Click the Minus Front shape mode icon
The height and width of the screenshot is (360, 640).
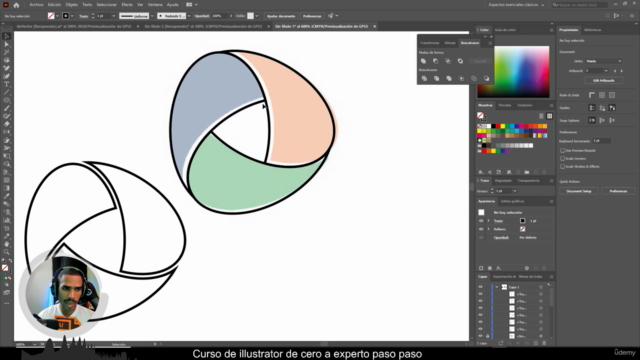(x=436, y=61)
